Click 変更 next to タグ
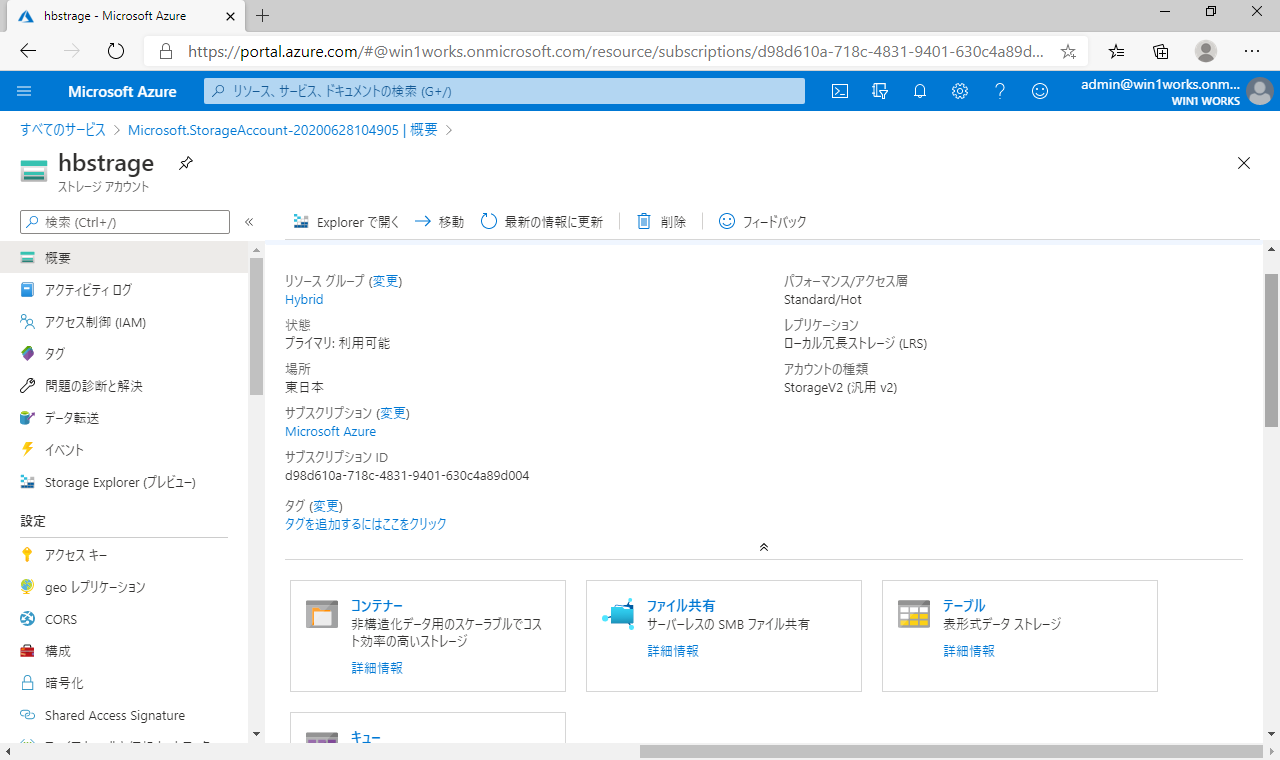Viewport: 1280px width, 760px height. point(326,506)
